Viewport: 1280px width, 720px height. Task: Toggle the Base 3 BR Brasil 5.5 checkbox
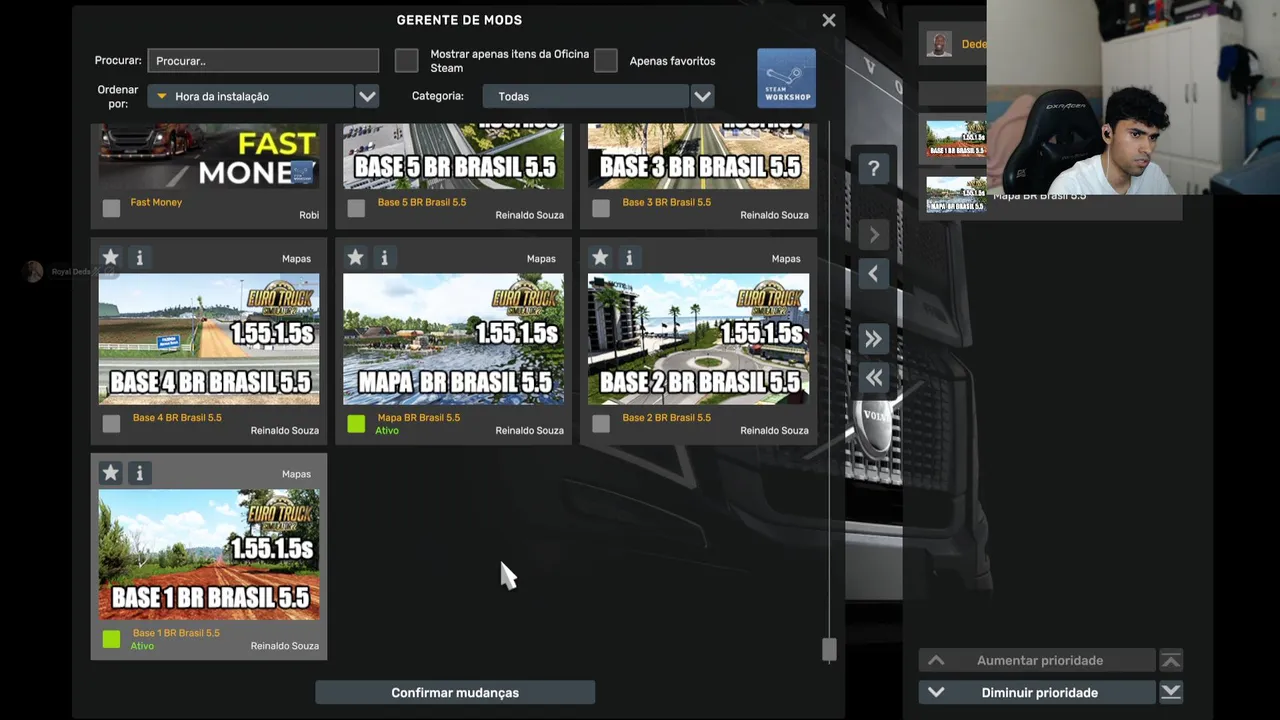click(601, 208)
